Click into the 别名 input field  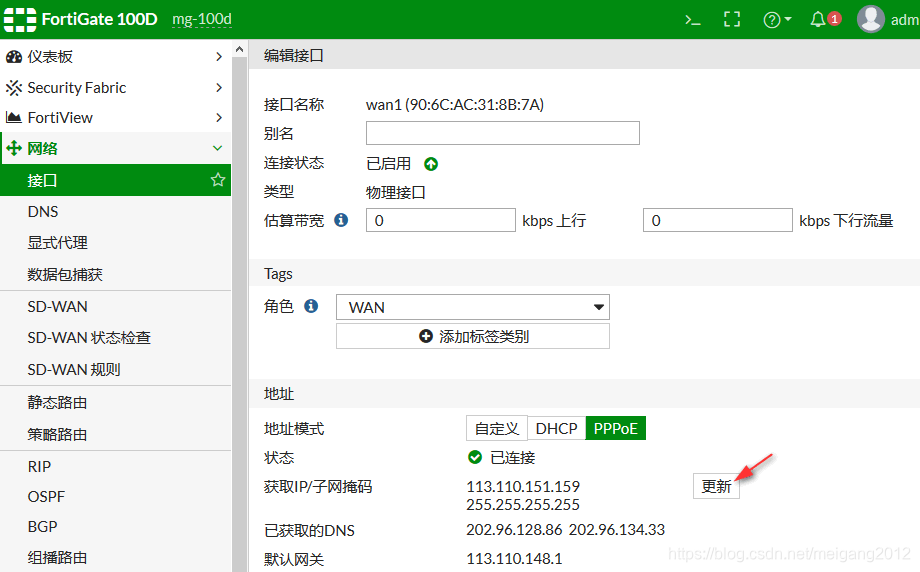[x=503, y=133]
